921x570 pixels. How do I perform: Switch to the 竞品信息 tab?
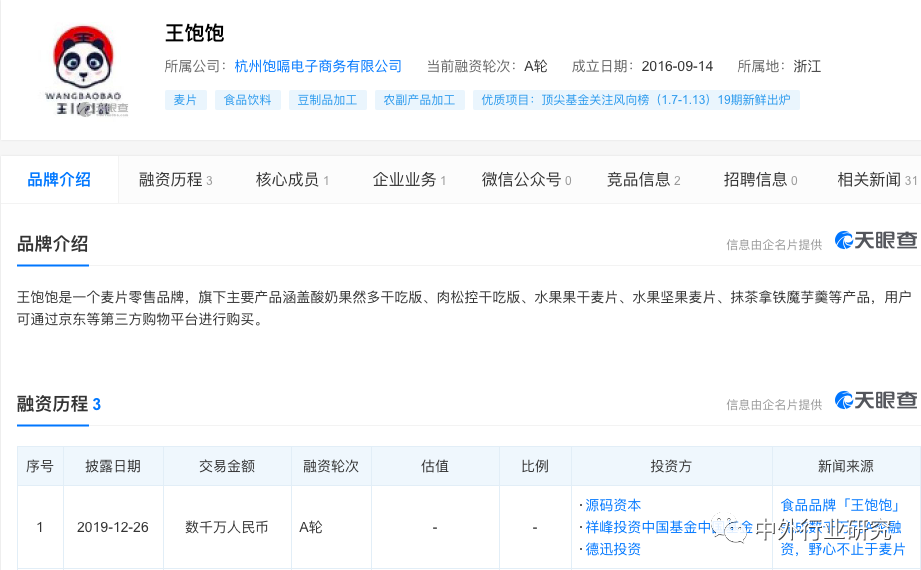click(643, 180)
